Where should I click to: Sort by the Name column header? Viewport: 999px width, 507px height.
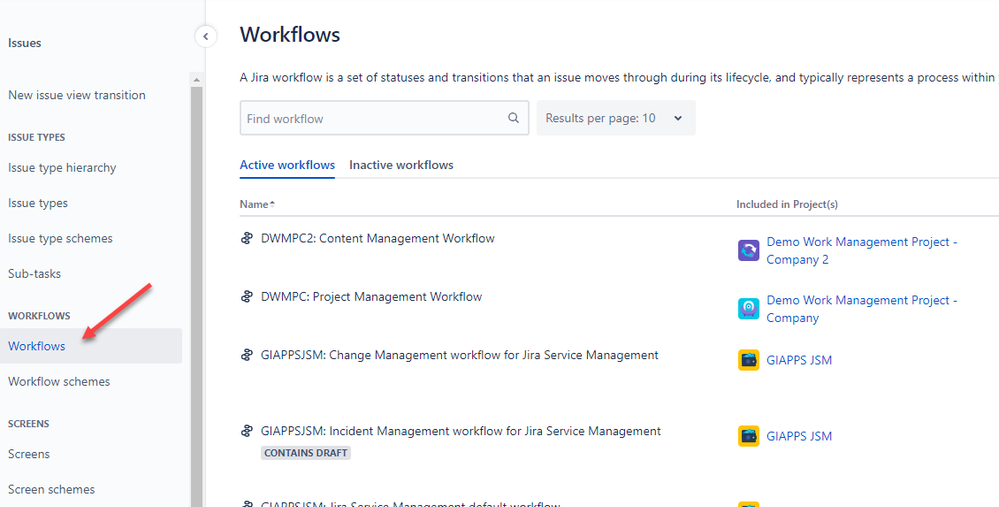point(257,204)
